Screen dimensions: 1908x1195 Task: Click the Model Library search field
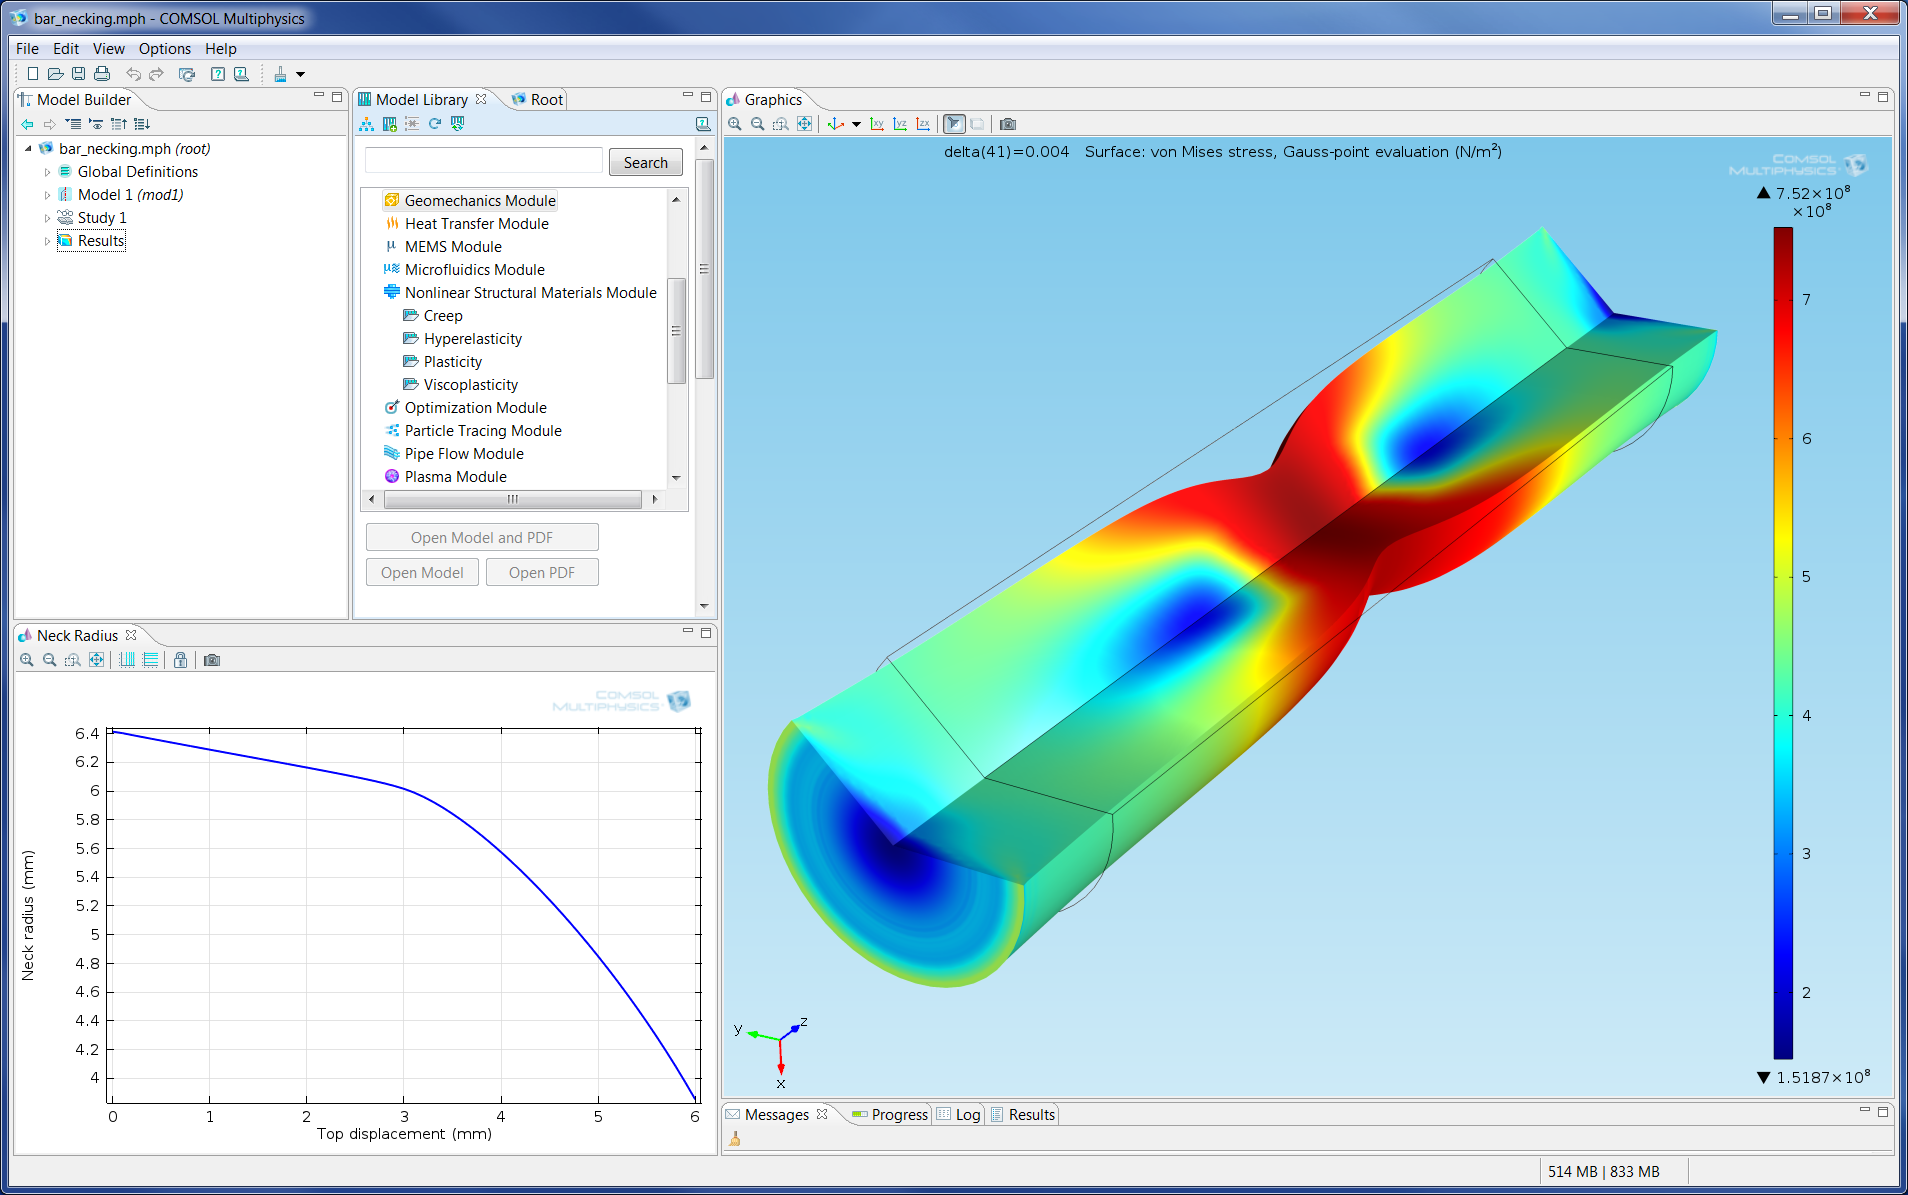tap(484, 161)
